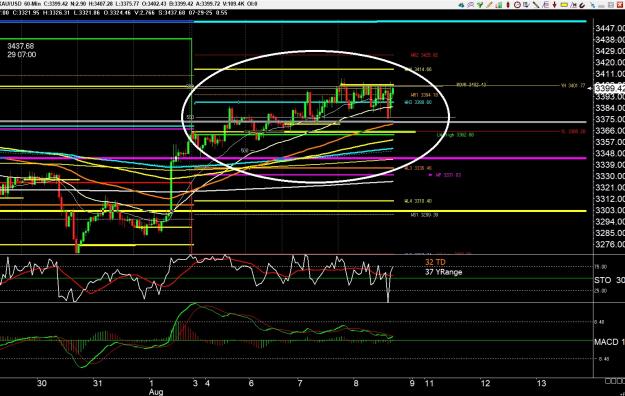Click the 3447.00 price axis label
Image resolution: width=625 pixels, height=396 pixels.
[x=610, y=28]
